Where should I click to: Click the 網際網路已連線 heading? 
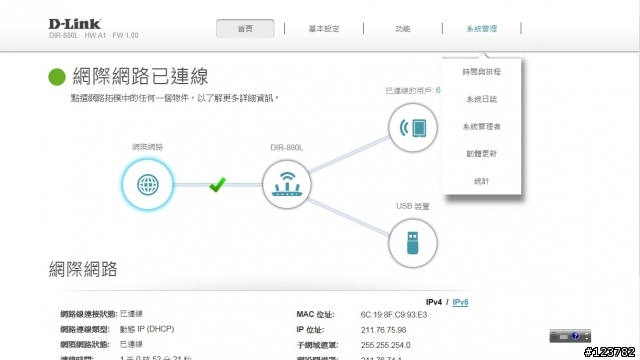140,76
